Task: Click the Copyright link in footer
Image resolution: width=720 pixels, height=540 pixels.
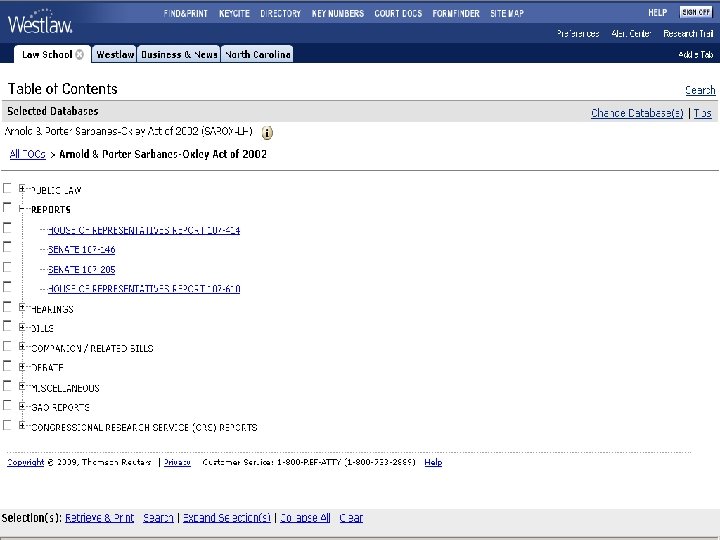Action: [26, 462]
